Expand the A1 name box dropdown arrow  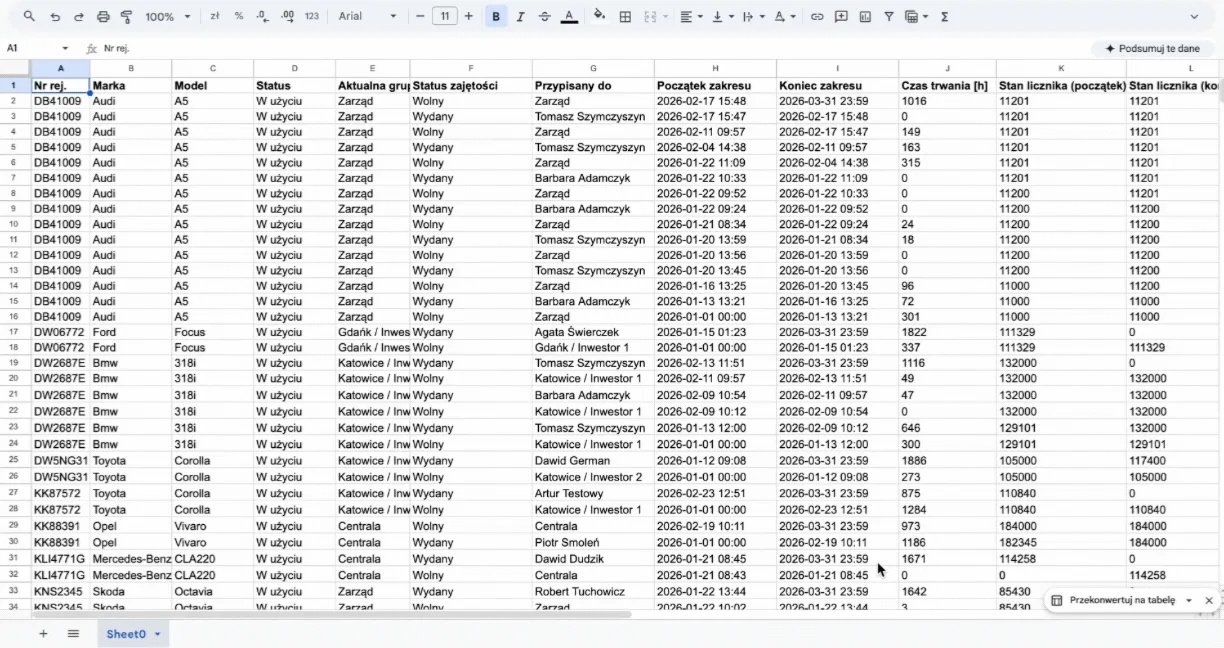(x=65, y=48)
